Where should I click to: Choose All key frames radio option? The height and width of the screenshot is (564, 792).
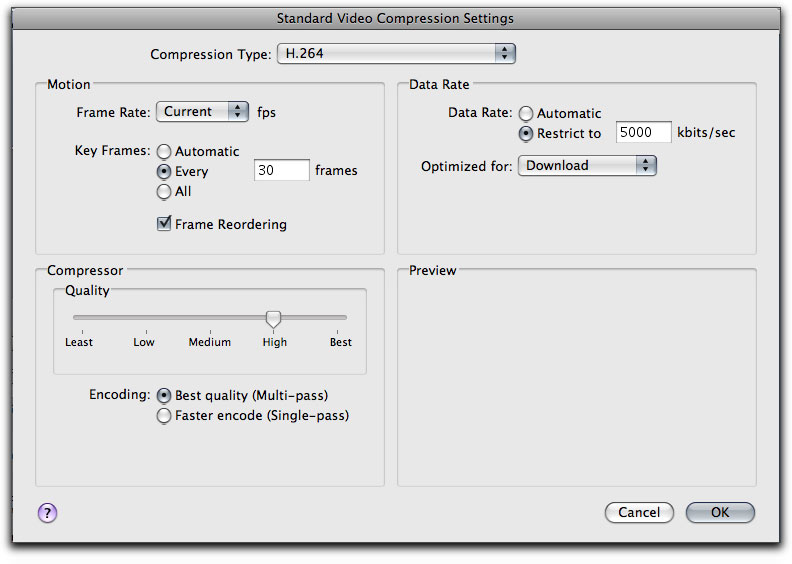click(164, 192)
